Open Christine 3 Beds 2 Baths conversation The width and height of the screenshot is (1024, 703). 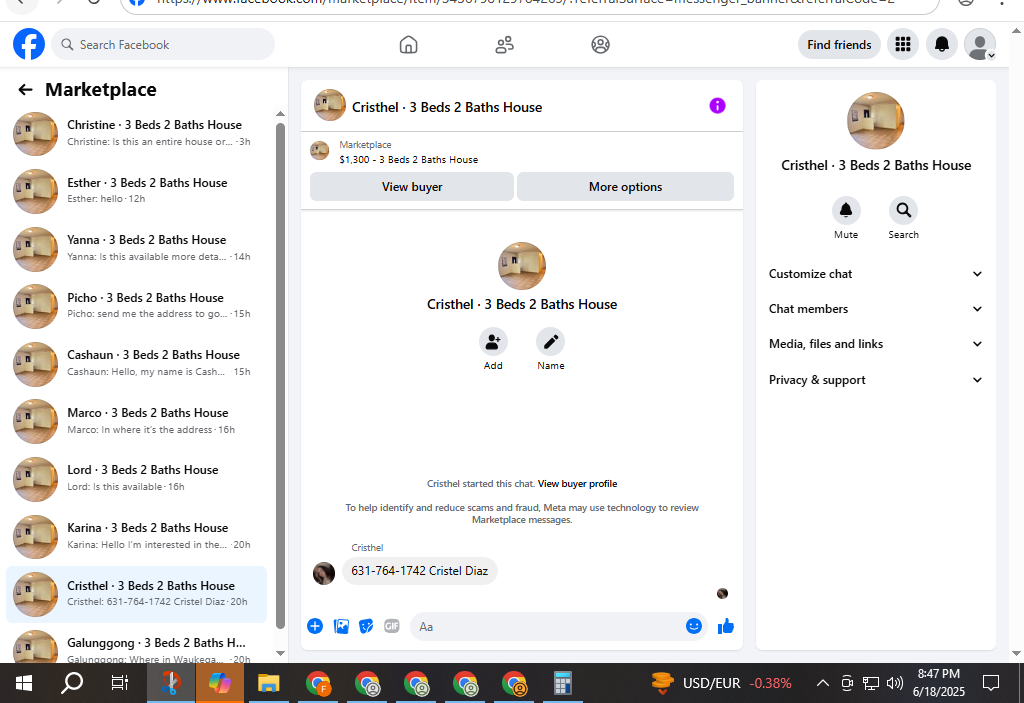pyautogui.click(x=136, y=133)
